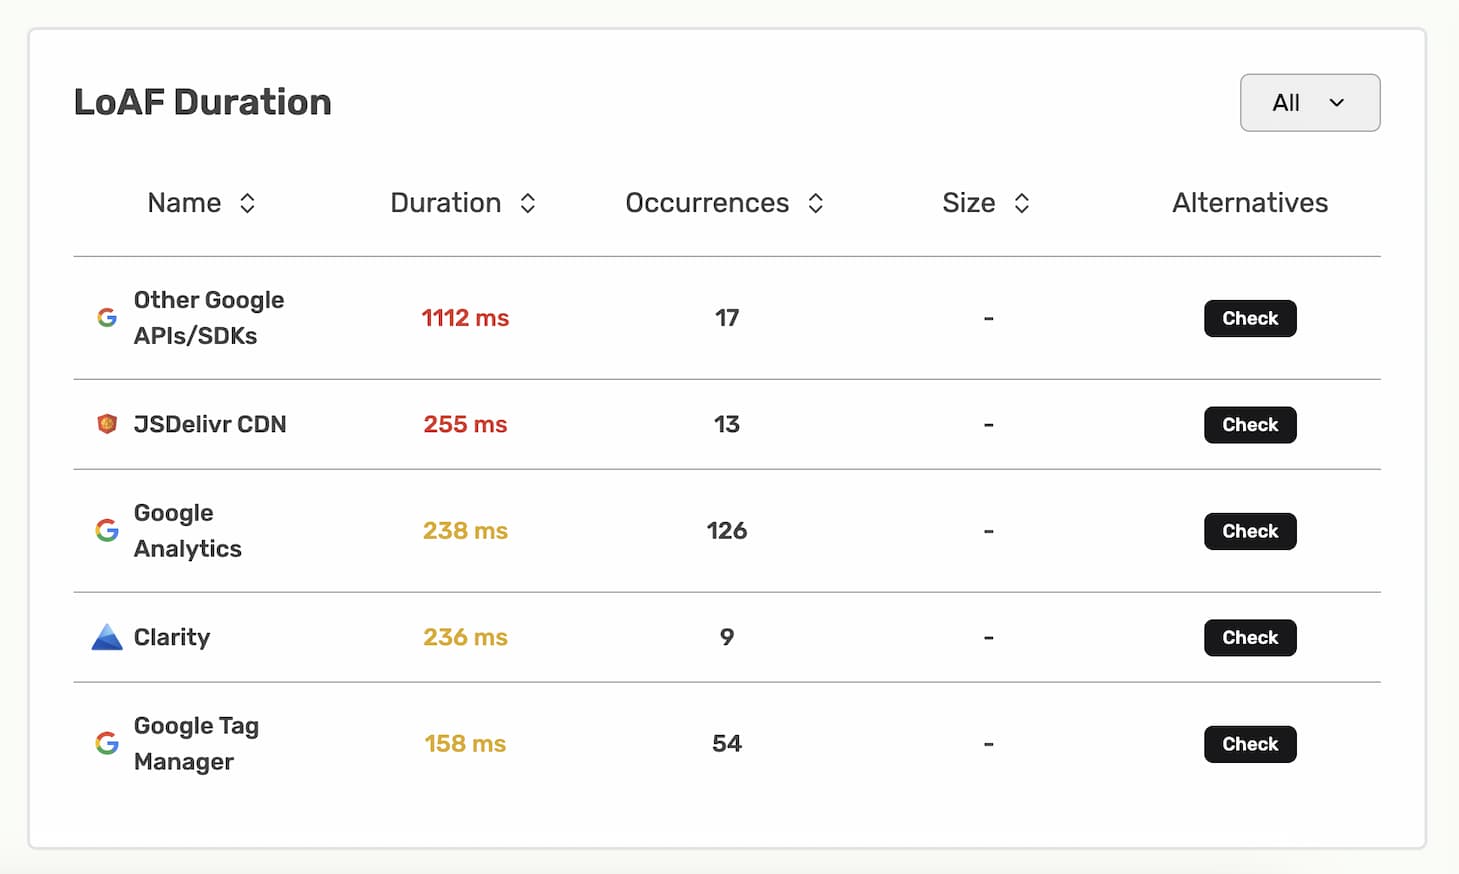Click the 158 ms duration value

coord(465,744)
